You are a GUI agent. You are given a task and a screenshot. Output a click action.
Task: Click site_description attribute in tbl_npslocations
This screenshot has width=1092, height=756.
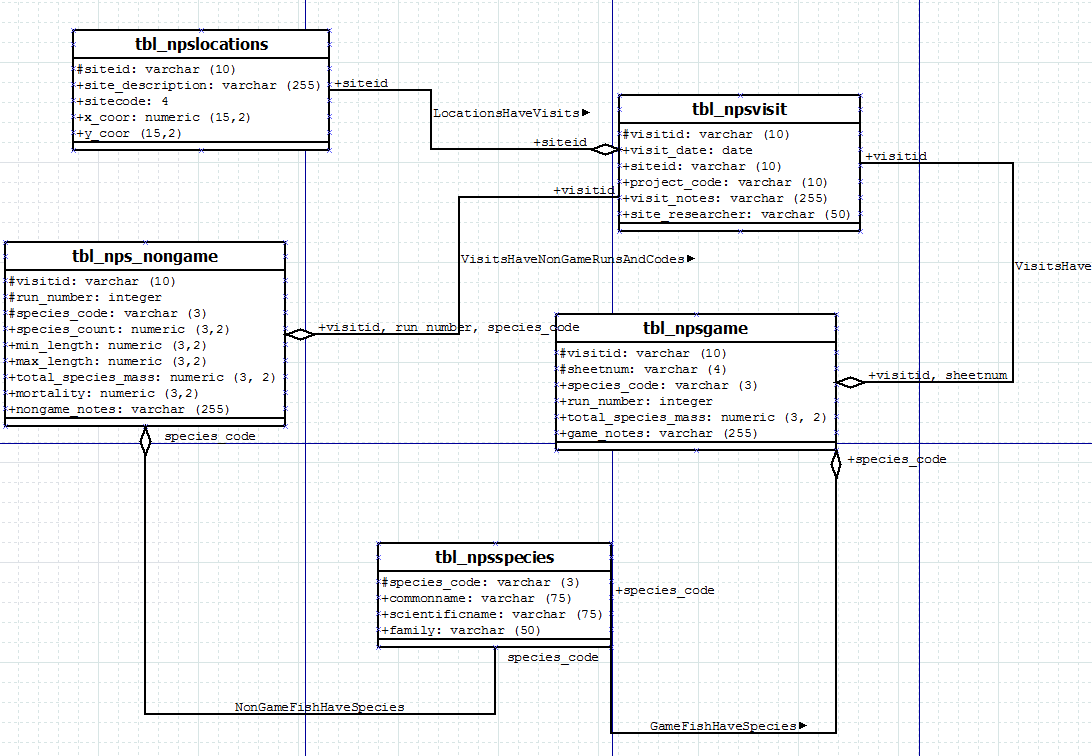click(198, 86)
